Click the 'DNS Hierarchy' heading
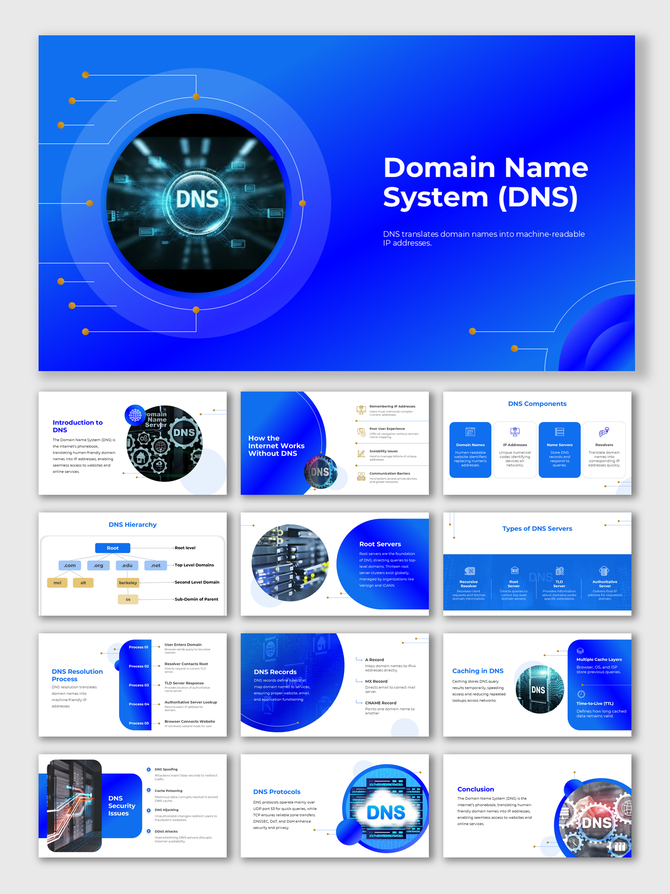Screen dimensions: 670x894 132,525
